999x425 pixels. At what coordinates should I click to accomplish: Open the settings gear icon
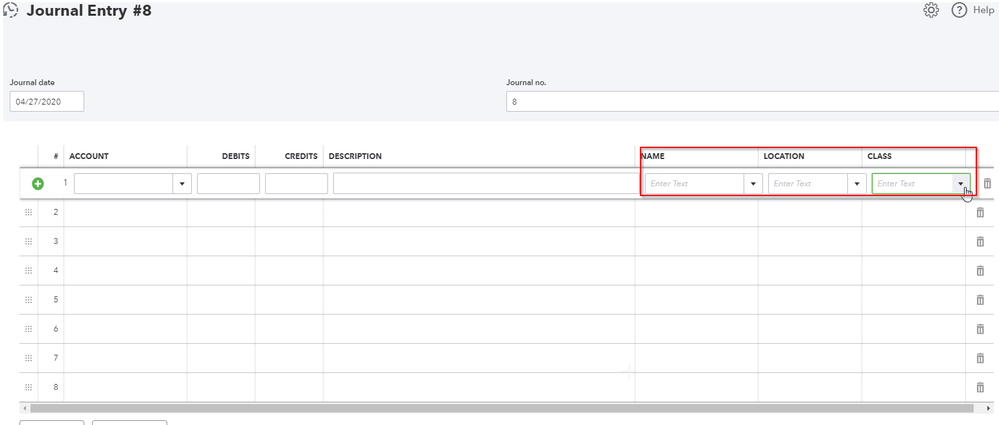(x=931, y=10)
